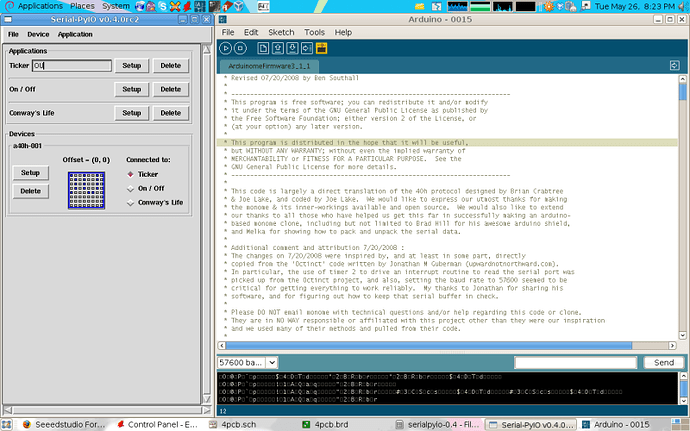The image size is (690, 431).
Task: Create a new sketch with the New icon
Action: [263, 48]
